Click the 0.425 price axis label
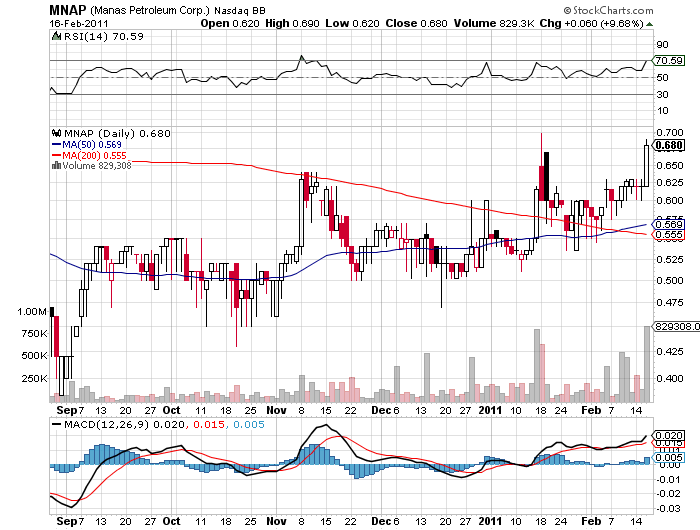Image resolution: width=700 pixels, height=530 pixels. click(x=670, y=352)
